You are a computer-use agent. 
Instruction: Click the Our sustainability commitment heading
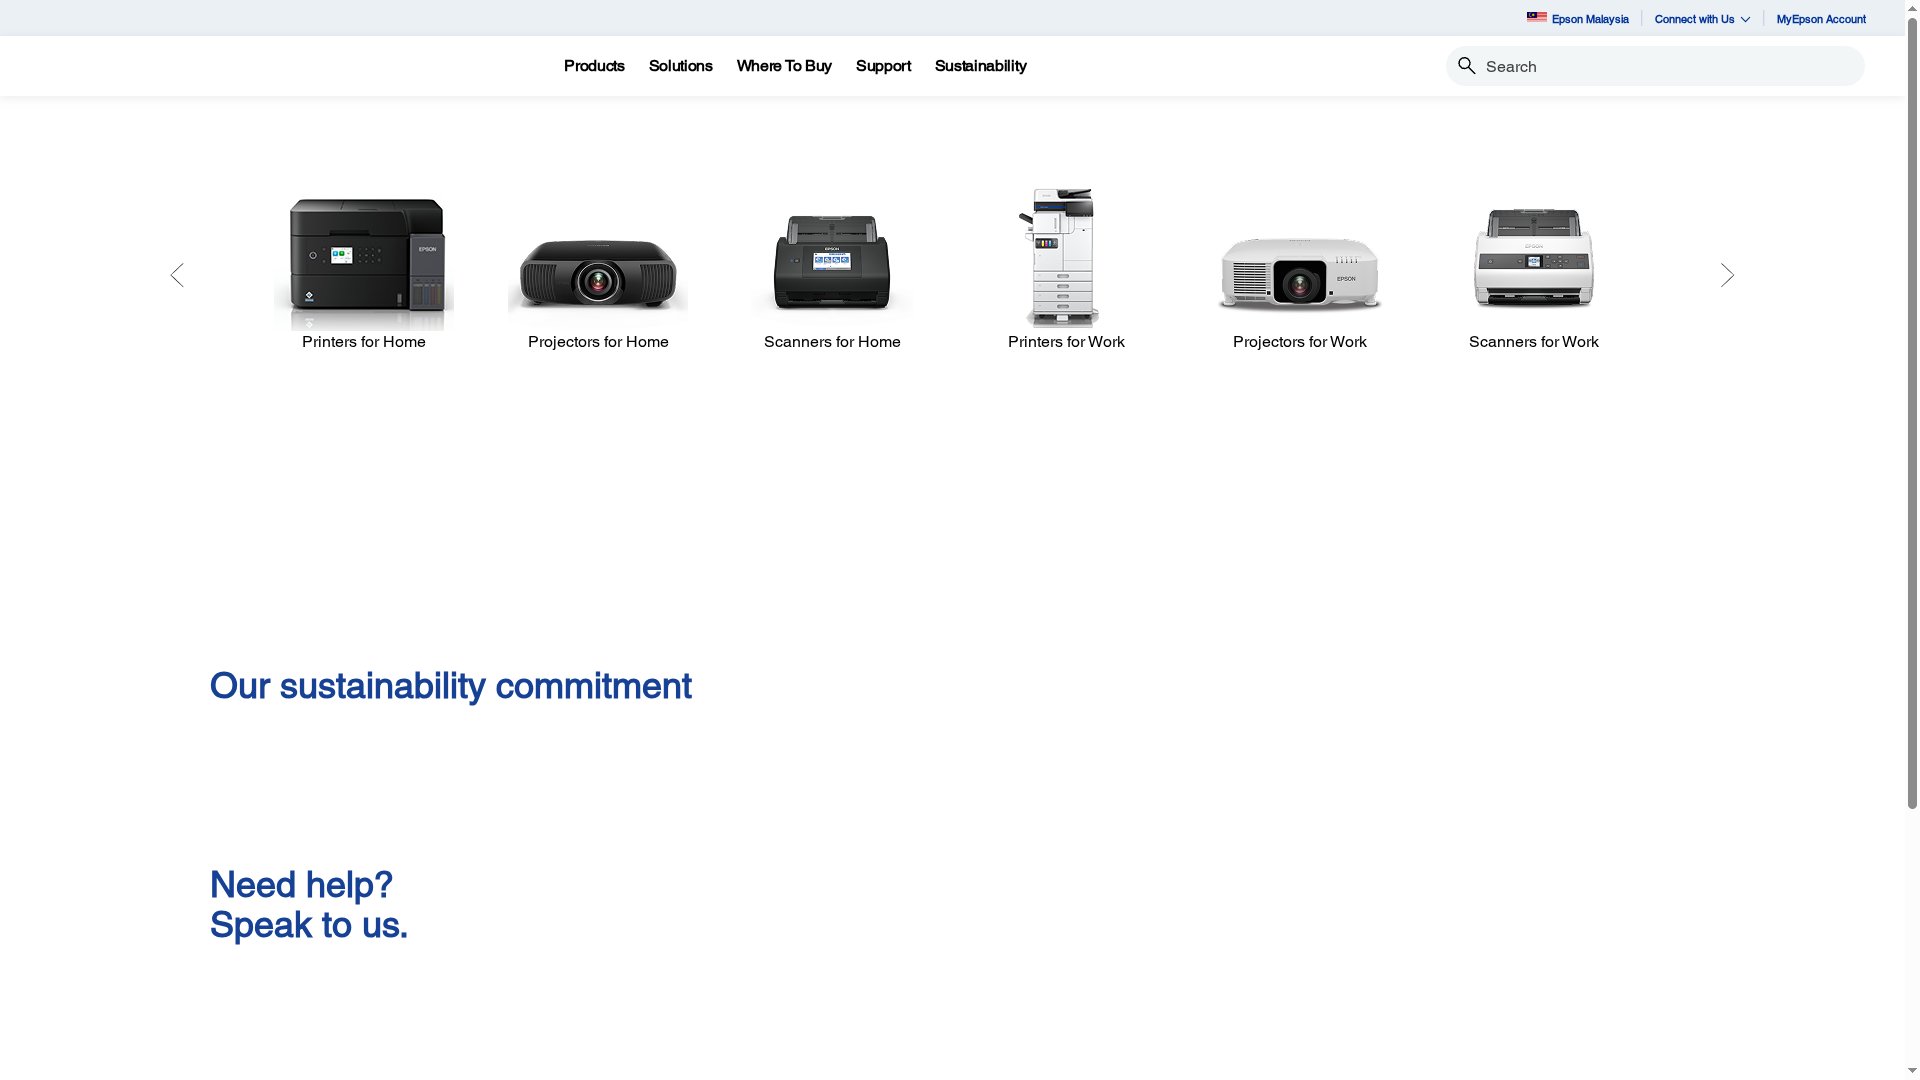pos(450,686)
